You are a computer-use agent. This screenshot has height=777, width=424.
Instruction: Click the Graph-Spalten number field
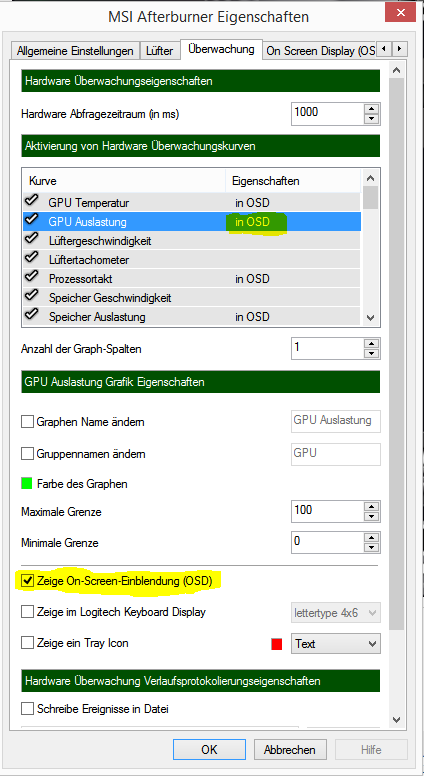[327, 348]
